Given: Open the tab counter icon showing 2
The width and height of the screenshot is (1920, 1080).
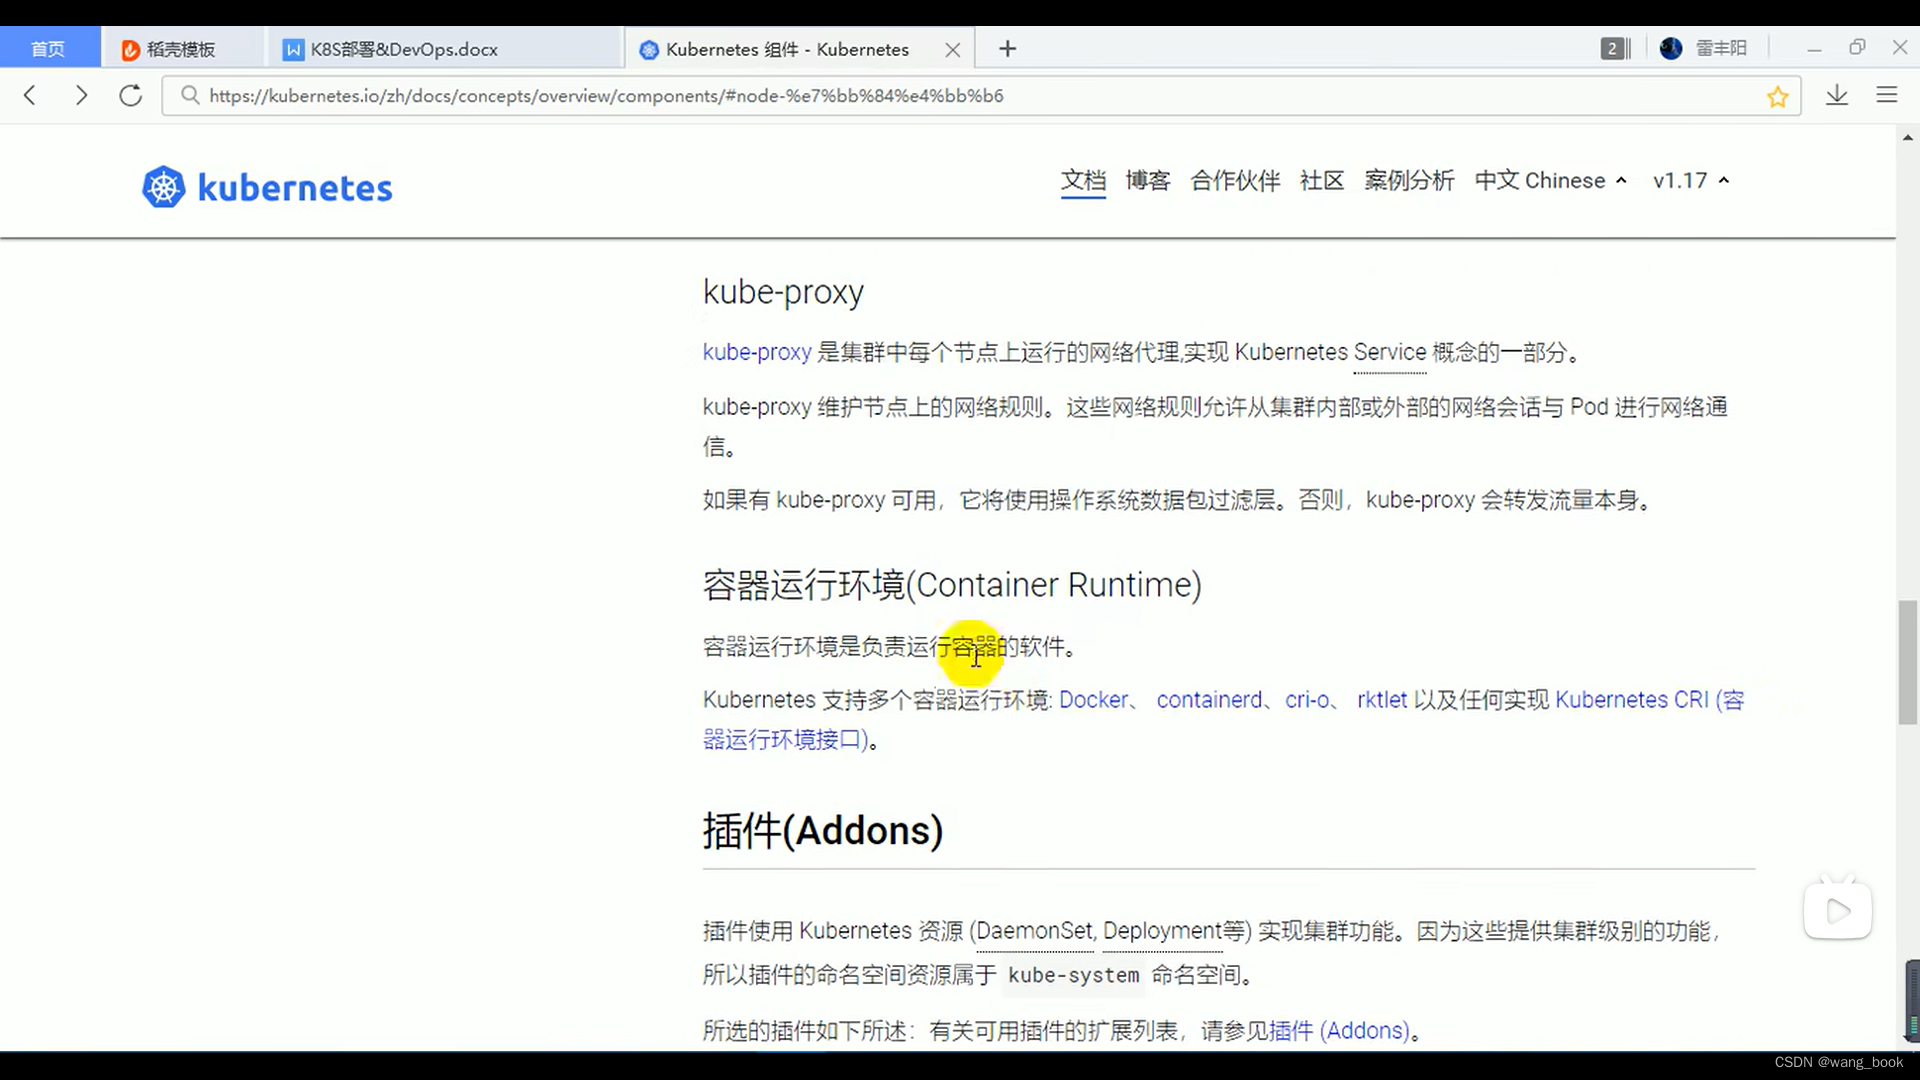Looking at the screenshot, I should point(1615,48).
